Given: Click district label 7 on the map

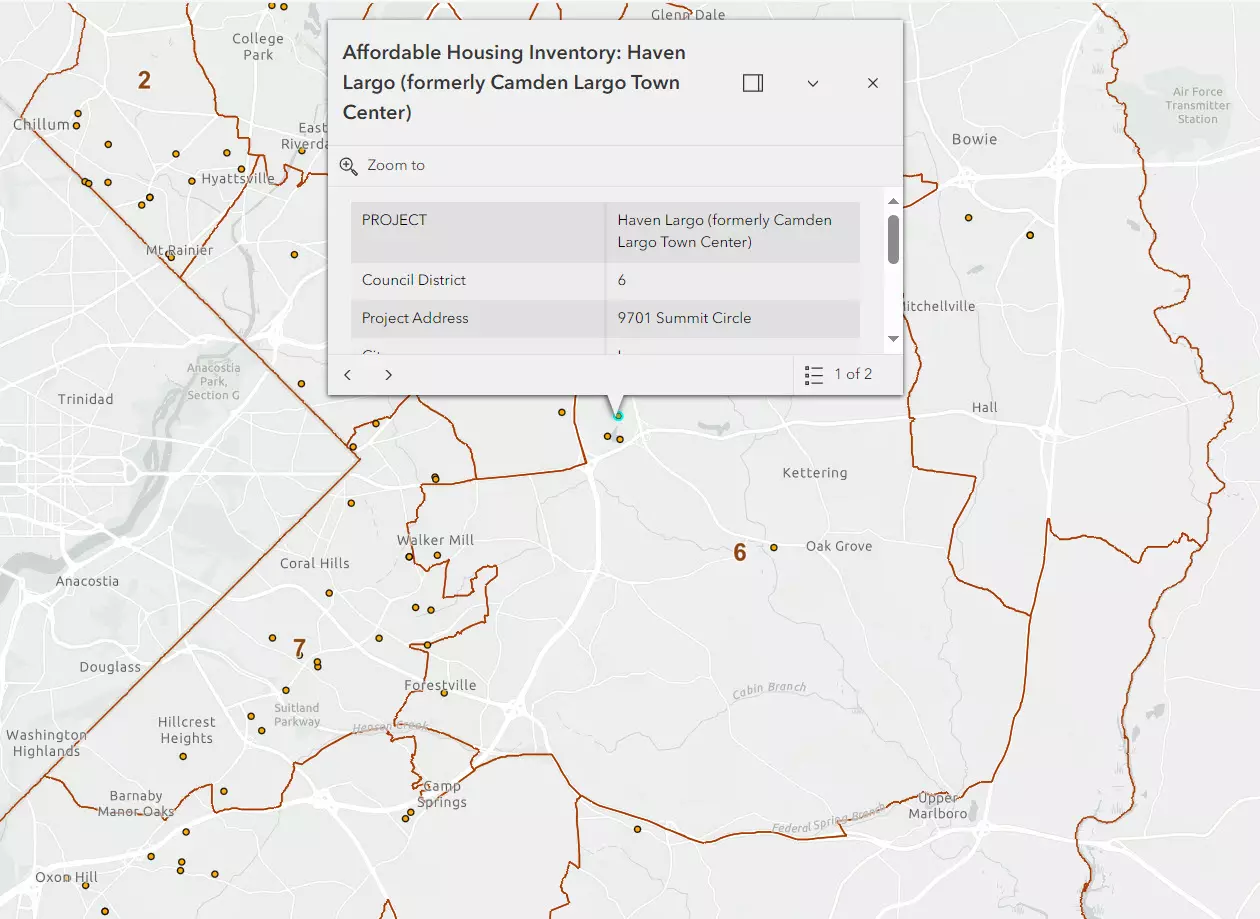Looking at the screenshot, I should 298,645.
